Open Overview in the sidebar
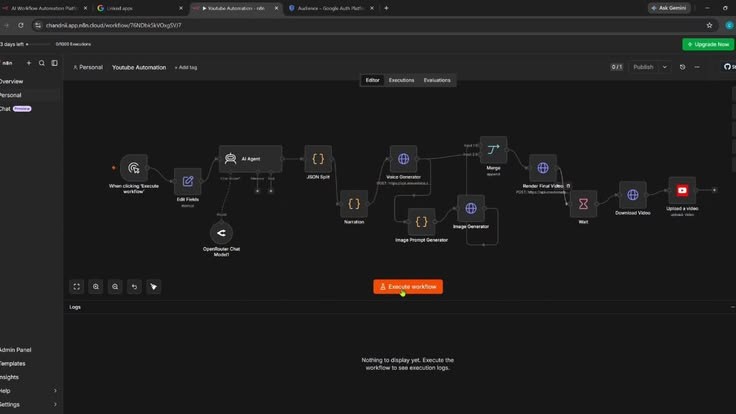Viewport: 736px width, 414px height. 29,81
